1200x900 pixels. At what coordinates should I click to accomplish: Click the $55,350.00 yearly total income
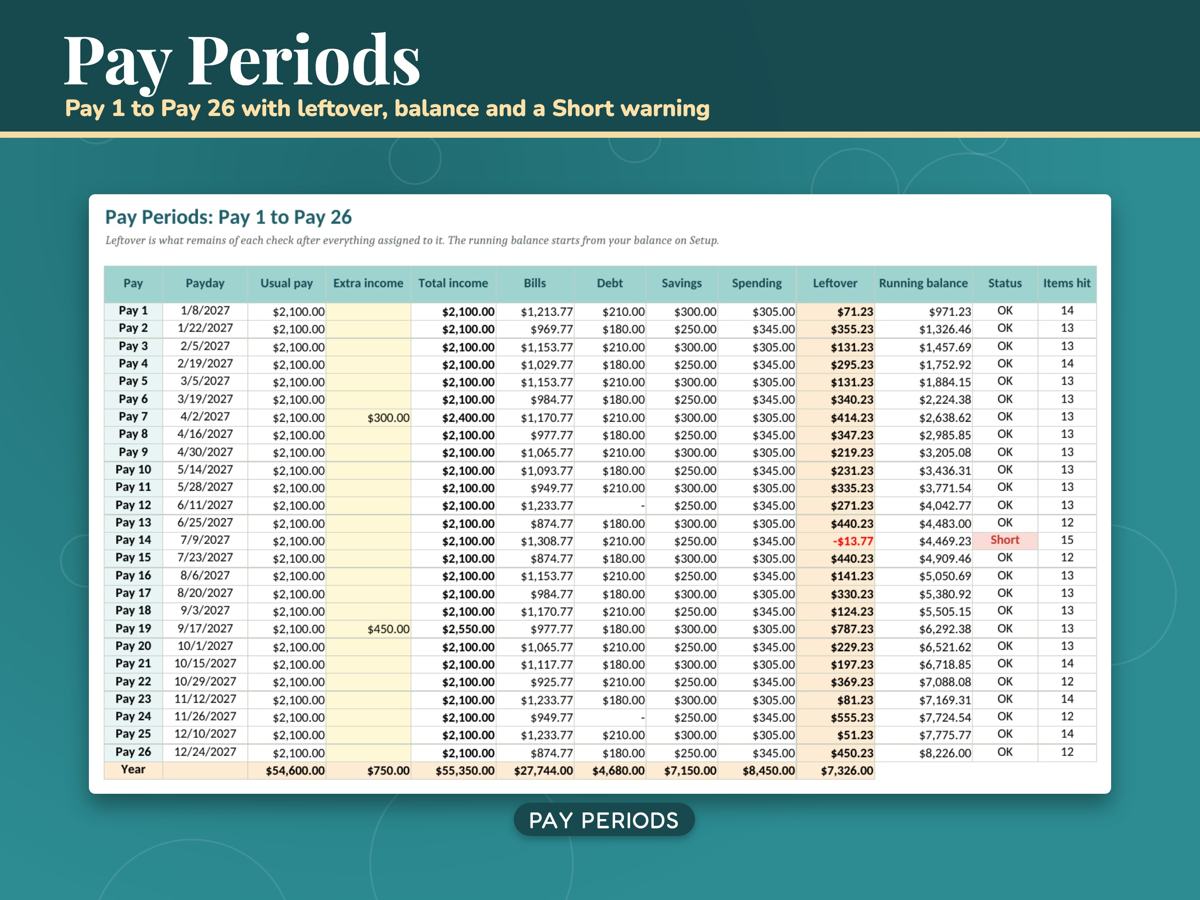coord(453,770)
